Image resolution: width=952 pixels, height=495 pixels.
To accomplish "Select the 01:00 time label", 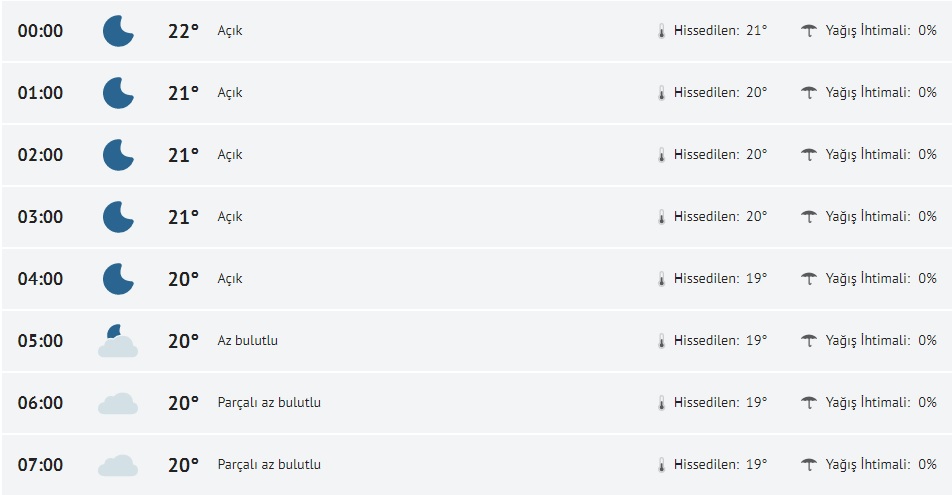I will coord(40,93).
